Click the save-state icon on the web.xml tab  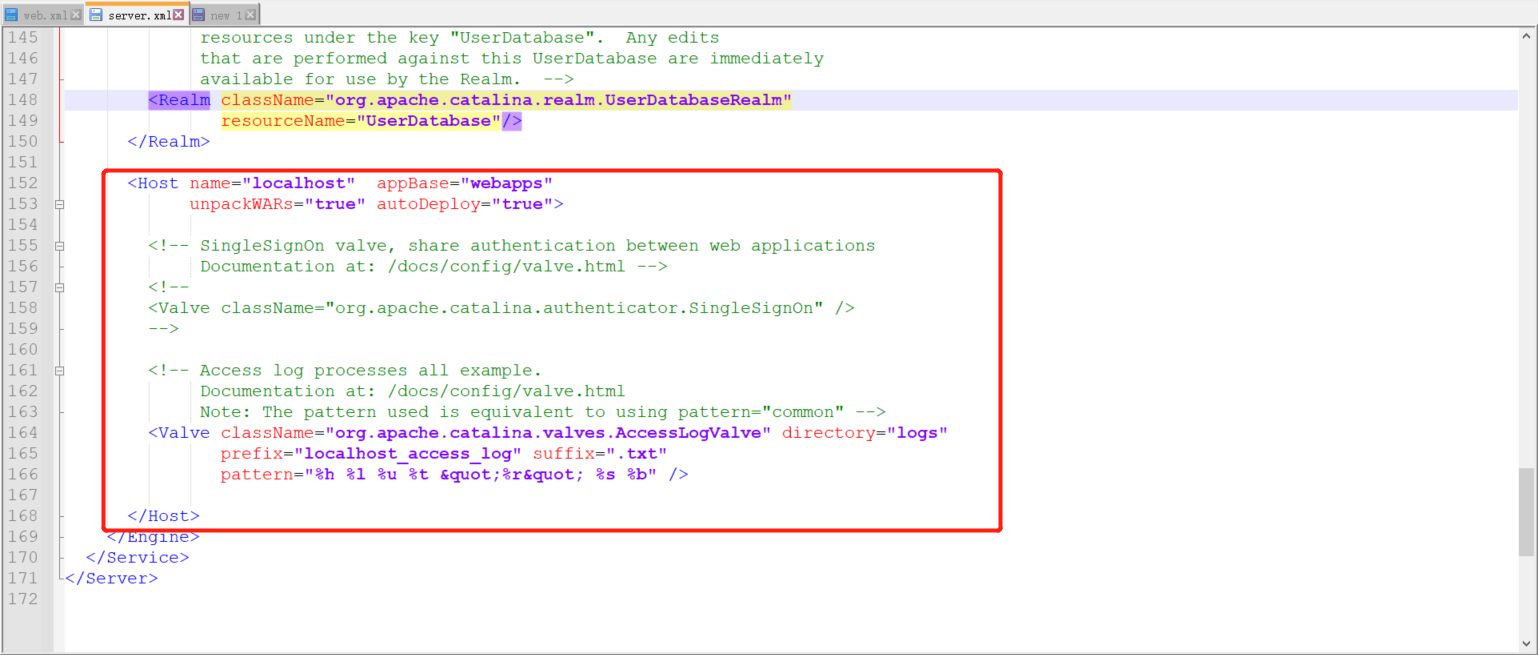point(11,15)
